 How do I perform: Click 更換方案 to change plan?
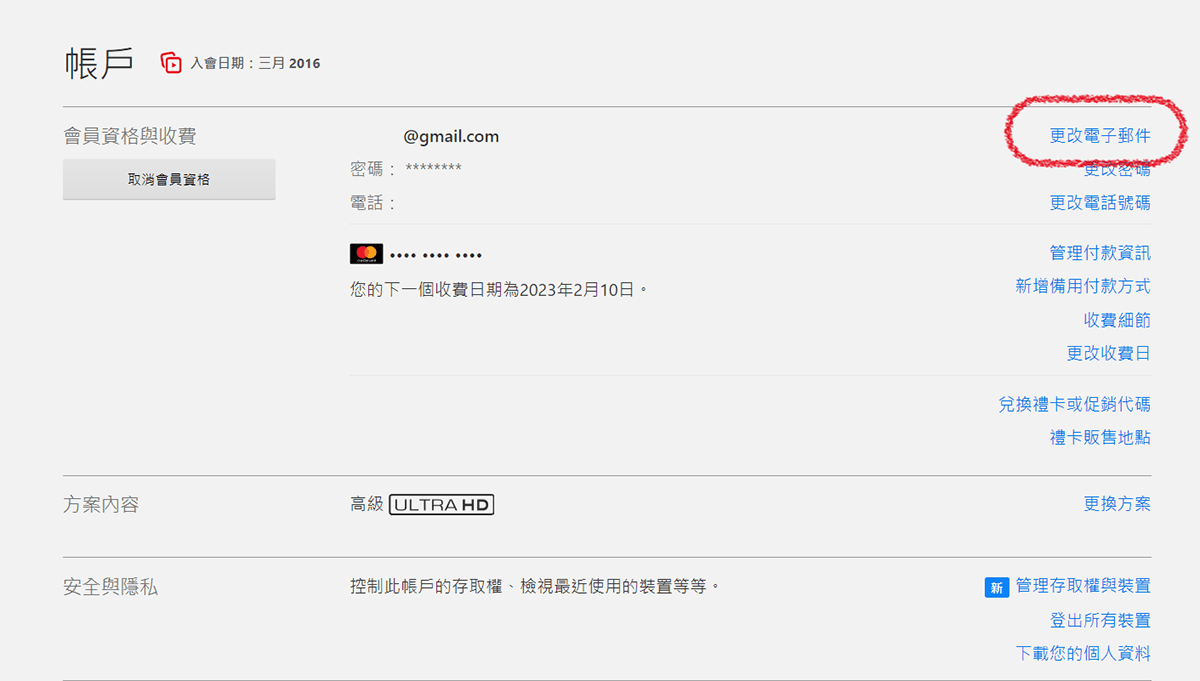pyautogui.click(x=1117, y=504)
